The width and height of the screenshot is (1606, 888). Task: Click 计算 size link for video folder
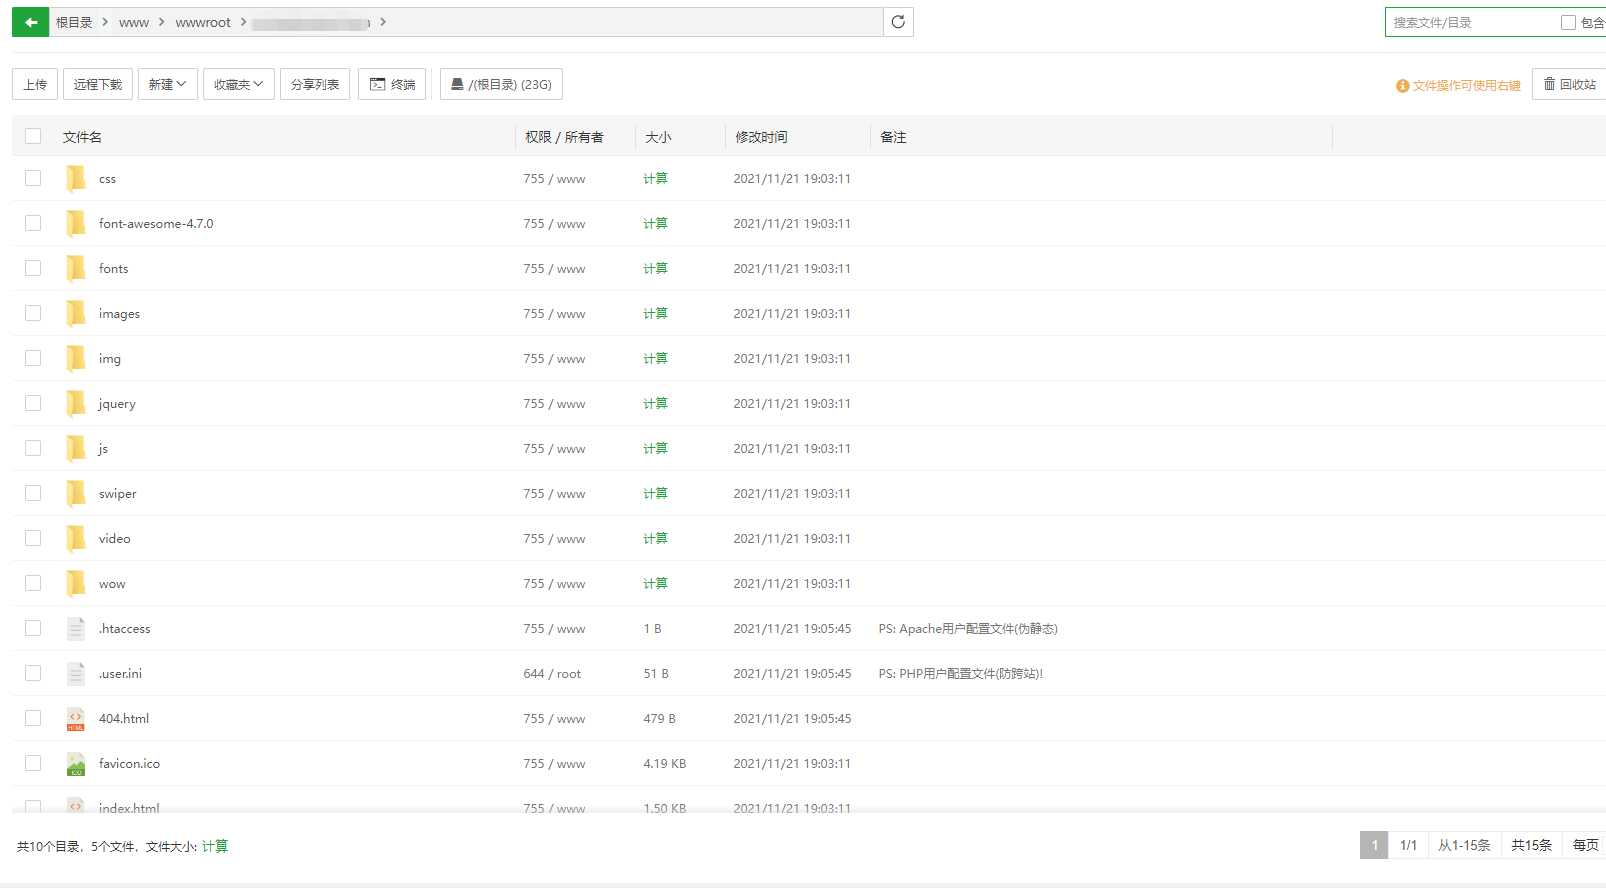[x=655, y=538]
